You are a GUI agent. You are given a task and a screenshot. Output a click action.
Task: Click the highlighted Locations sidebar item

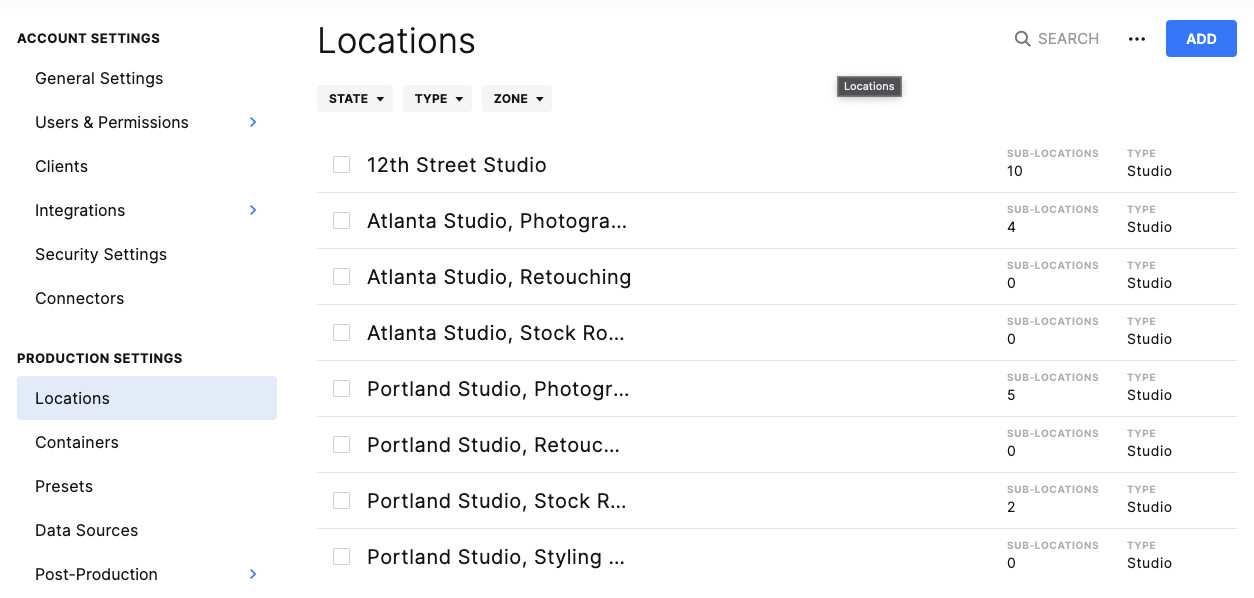click(x=72, y=398)
